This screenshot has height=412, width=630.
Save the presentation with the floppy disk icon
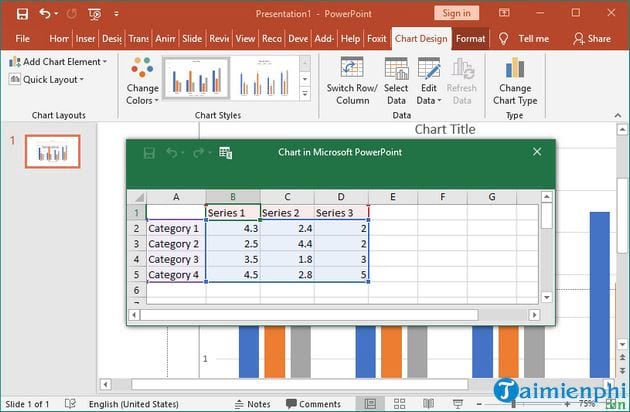tap(22, 14)
